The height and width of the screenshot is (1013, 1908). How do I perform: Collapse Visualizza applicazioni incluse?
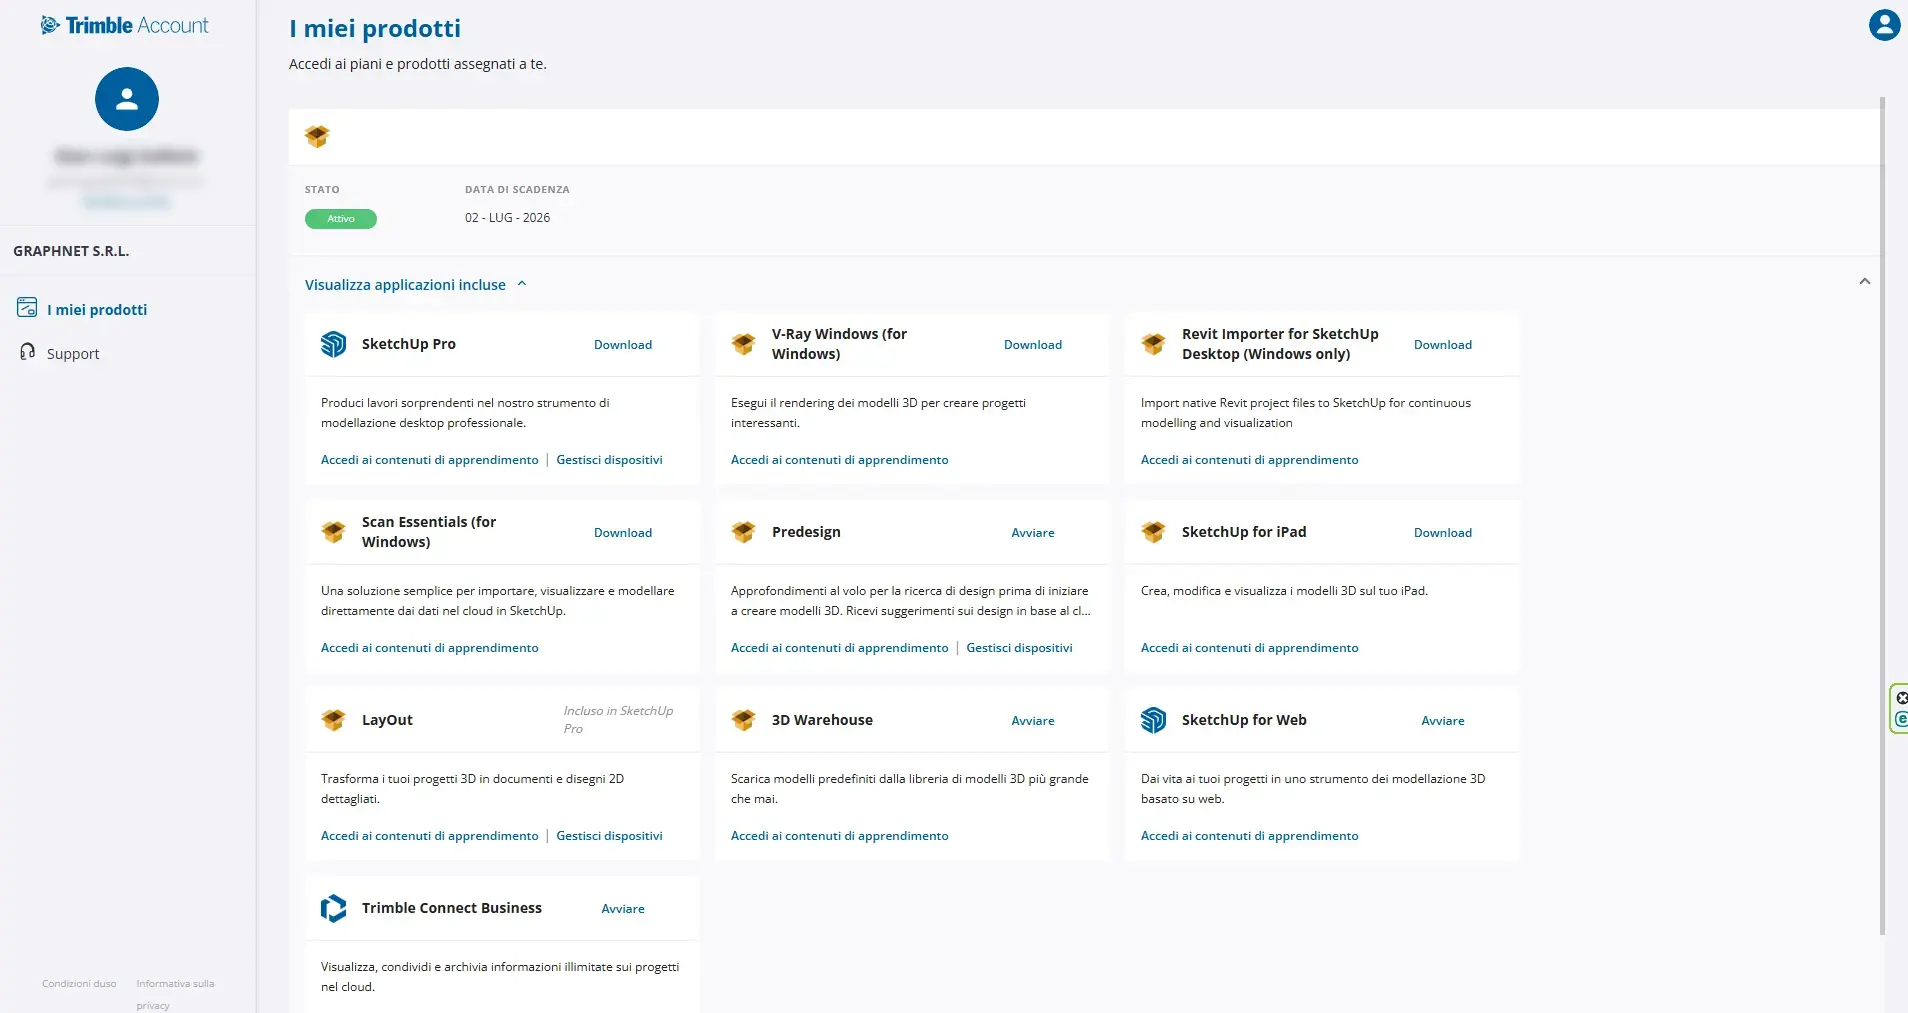[x=415, y=285]
